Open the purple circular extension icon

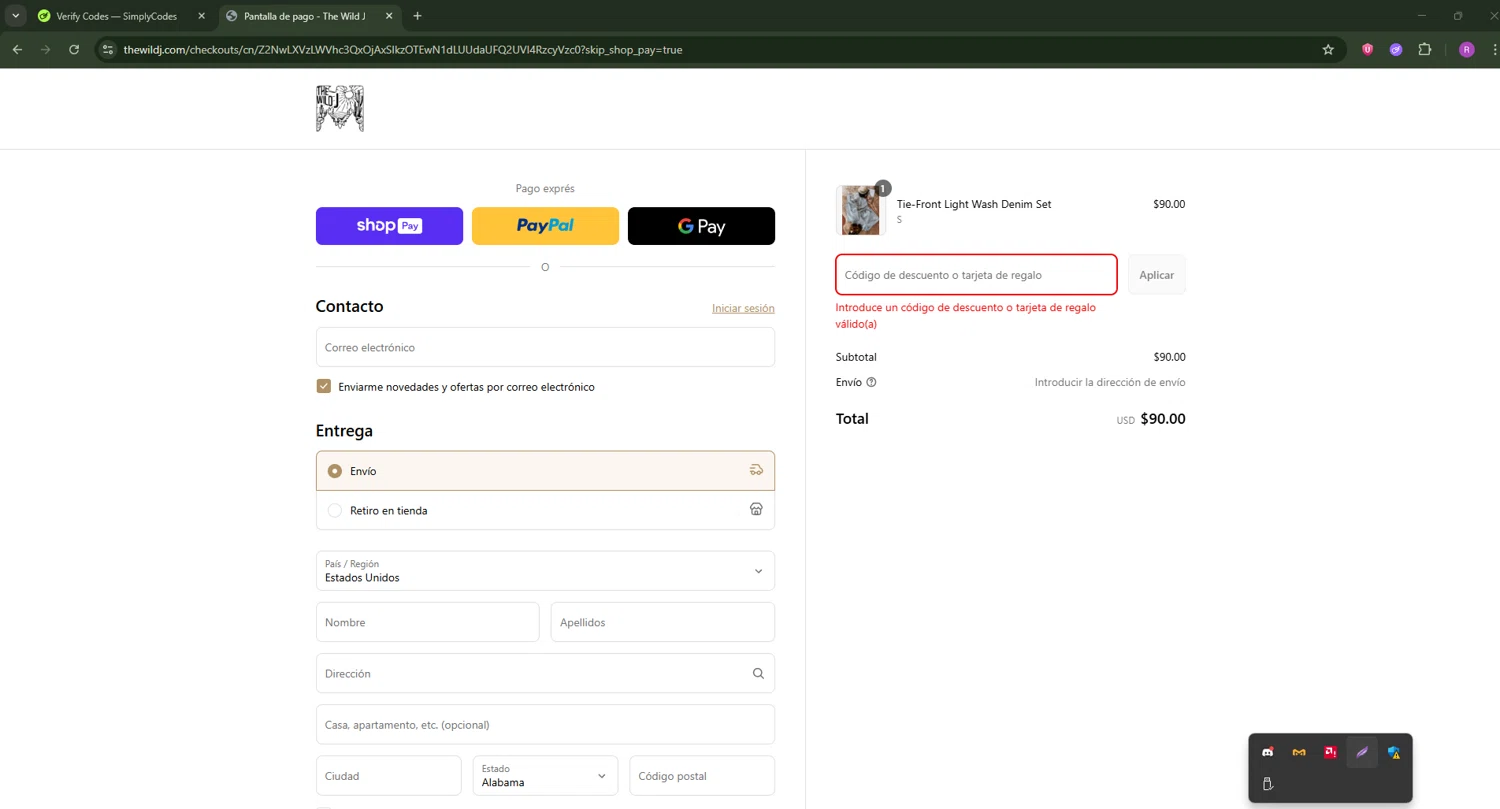coord(1396,49)
